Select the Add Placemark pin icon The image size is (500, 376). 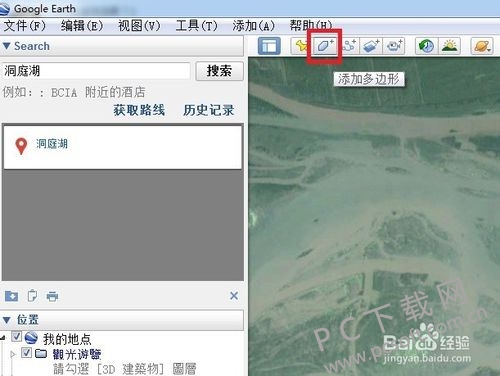click(x=300, y=46)
